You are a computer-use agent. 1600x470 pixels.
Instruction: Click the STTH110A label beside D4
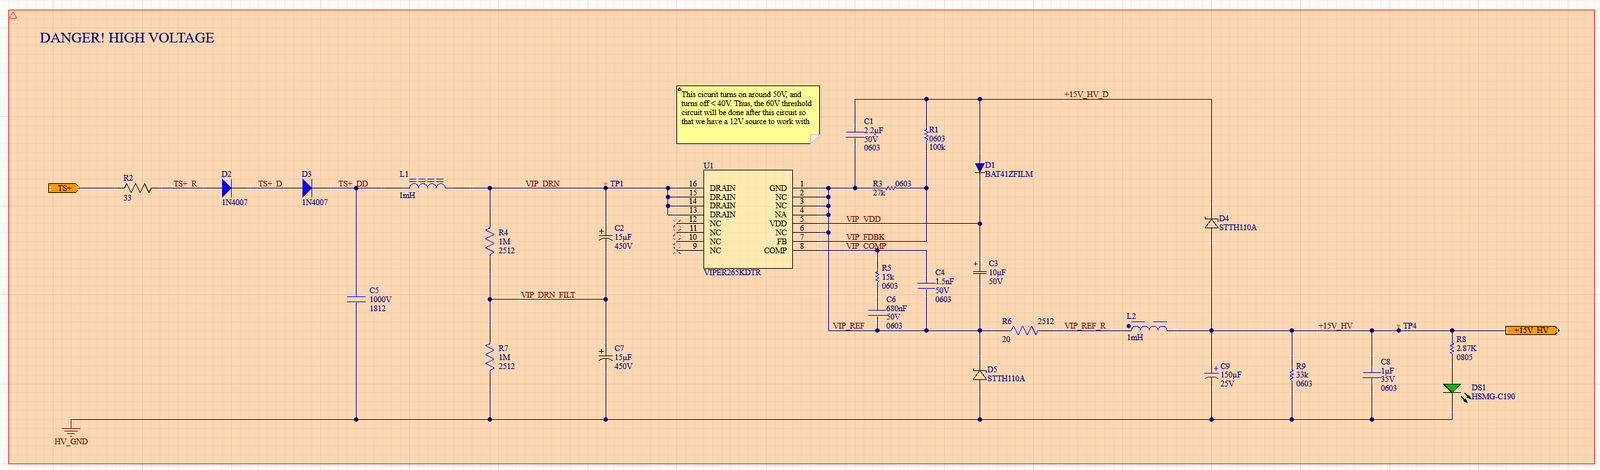point(1238,228)
